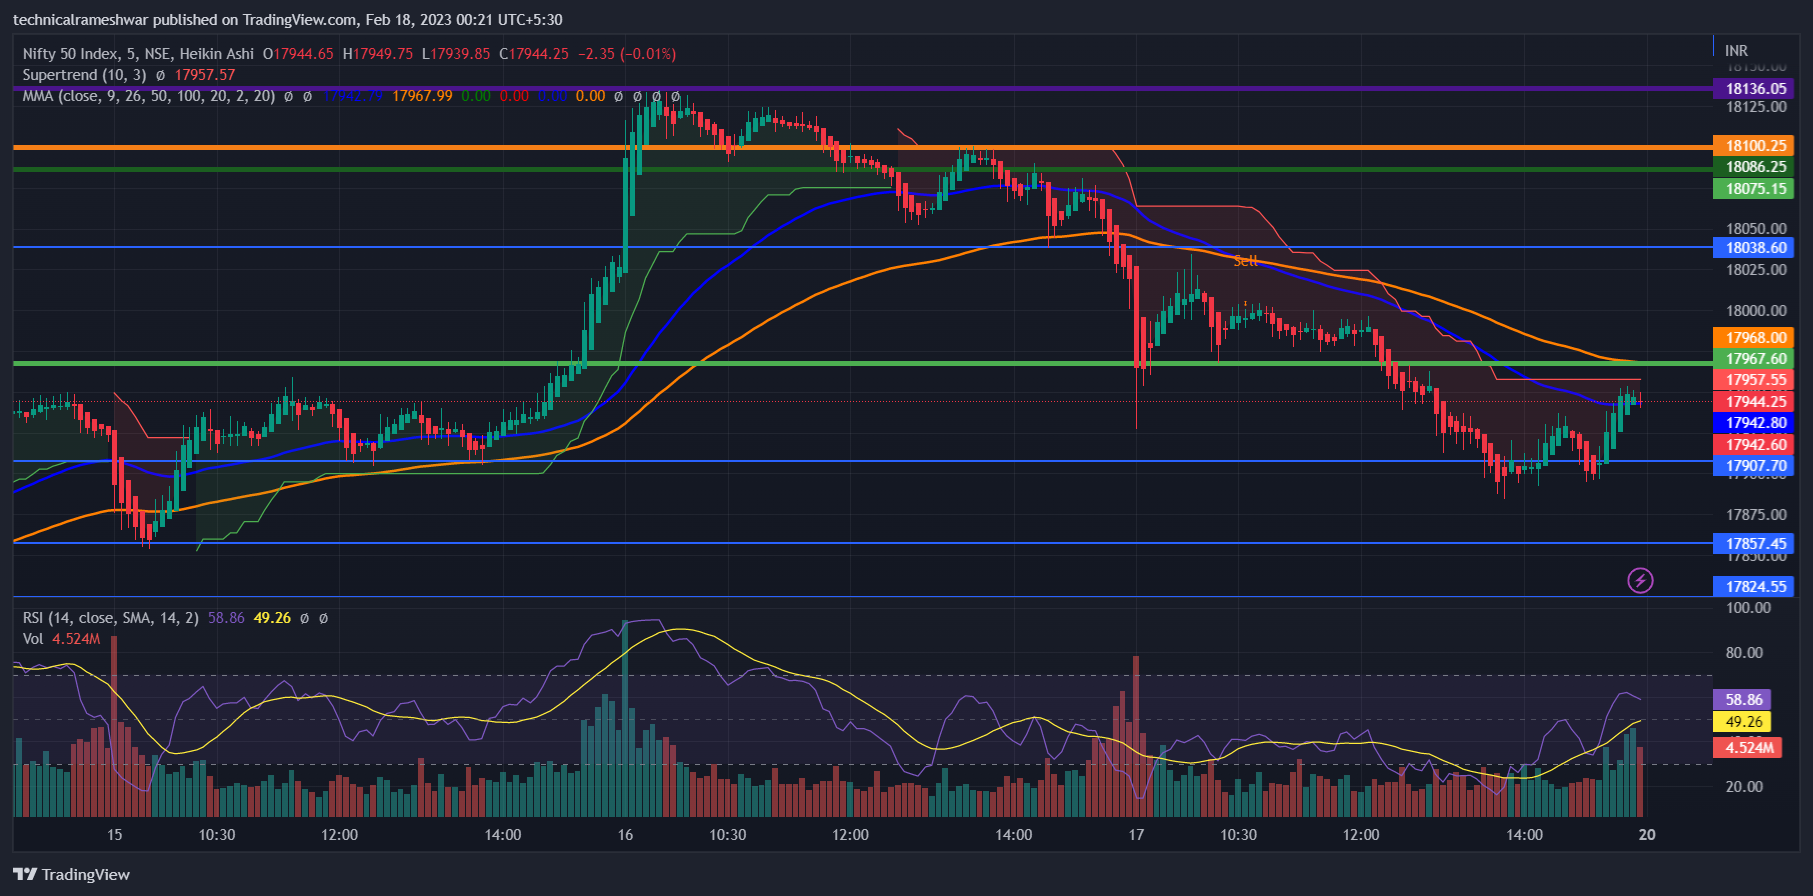Click the yellow 49.26 RSI average tag

pos(1742,722)
